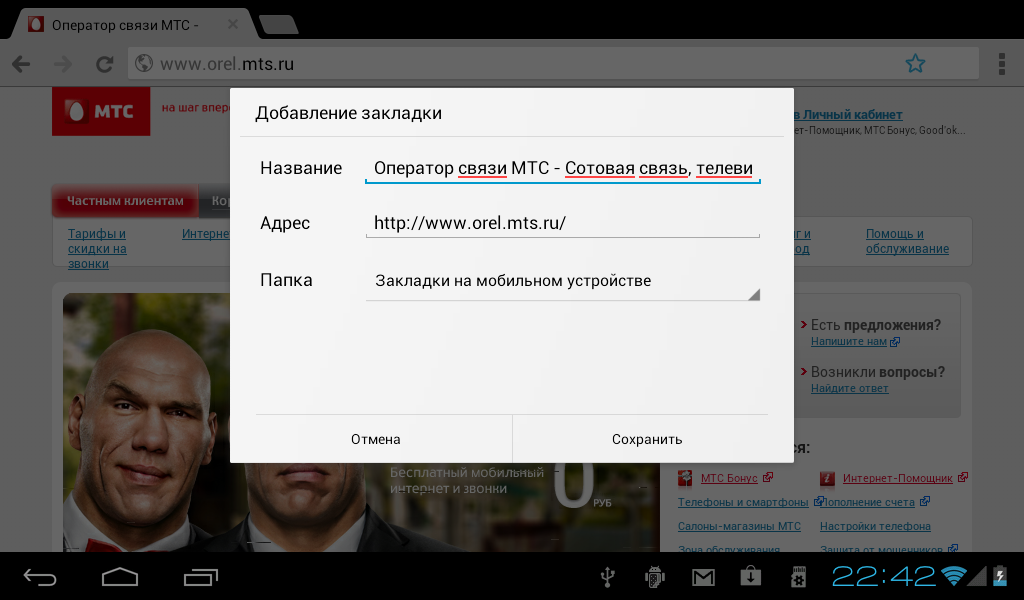The image size is (1024, 600).
Task: Edit the Адрес URL field
Action: [563, 223]
